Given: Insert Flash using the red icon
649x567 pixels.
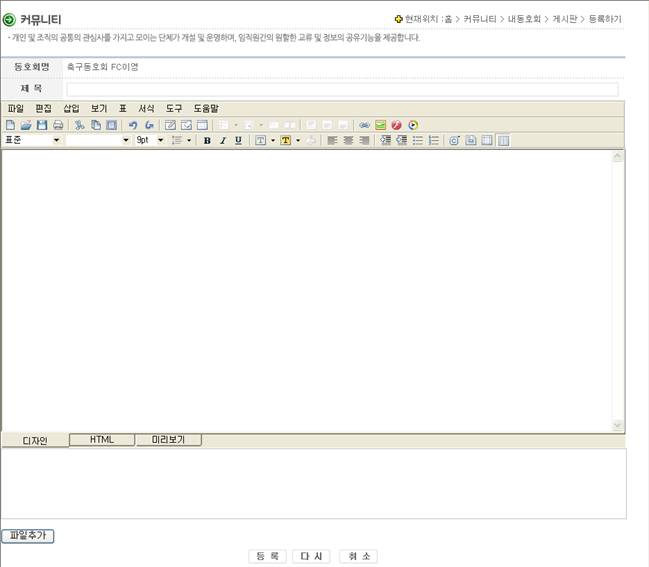Looking at the screenshot, I should click(x=396, y=125).
